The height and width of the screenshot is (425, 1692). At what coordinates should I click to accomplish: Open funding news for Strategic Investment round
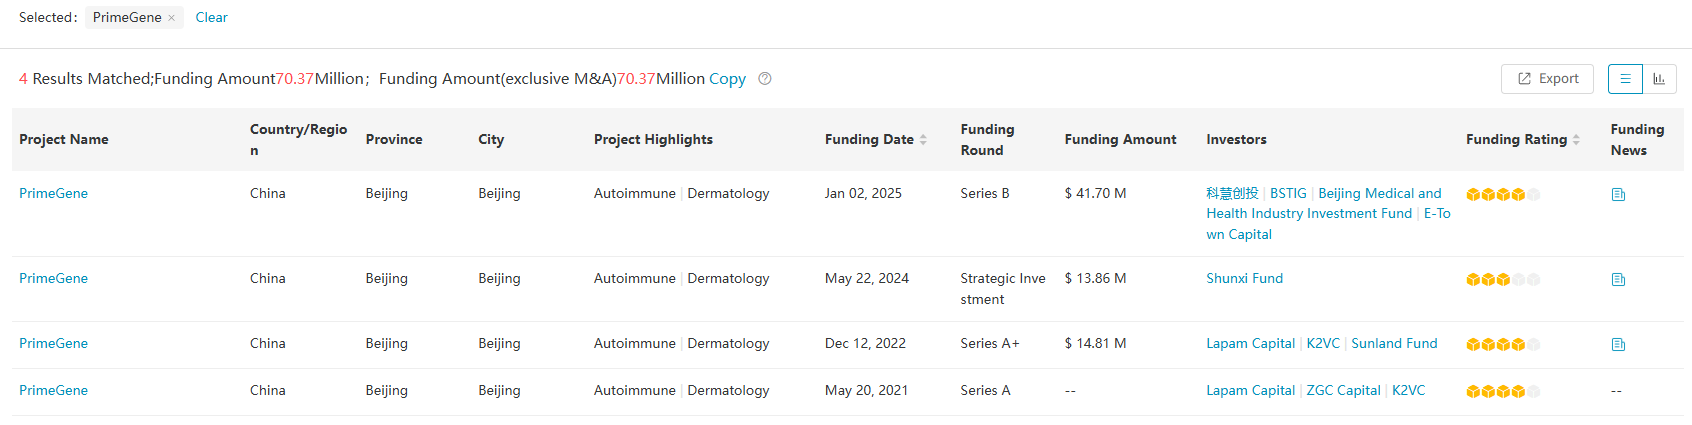1618,280
